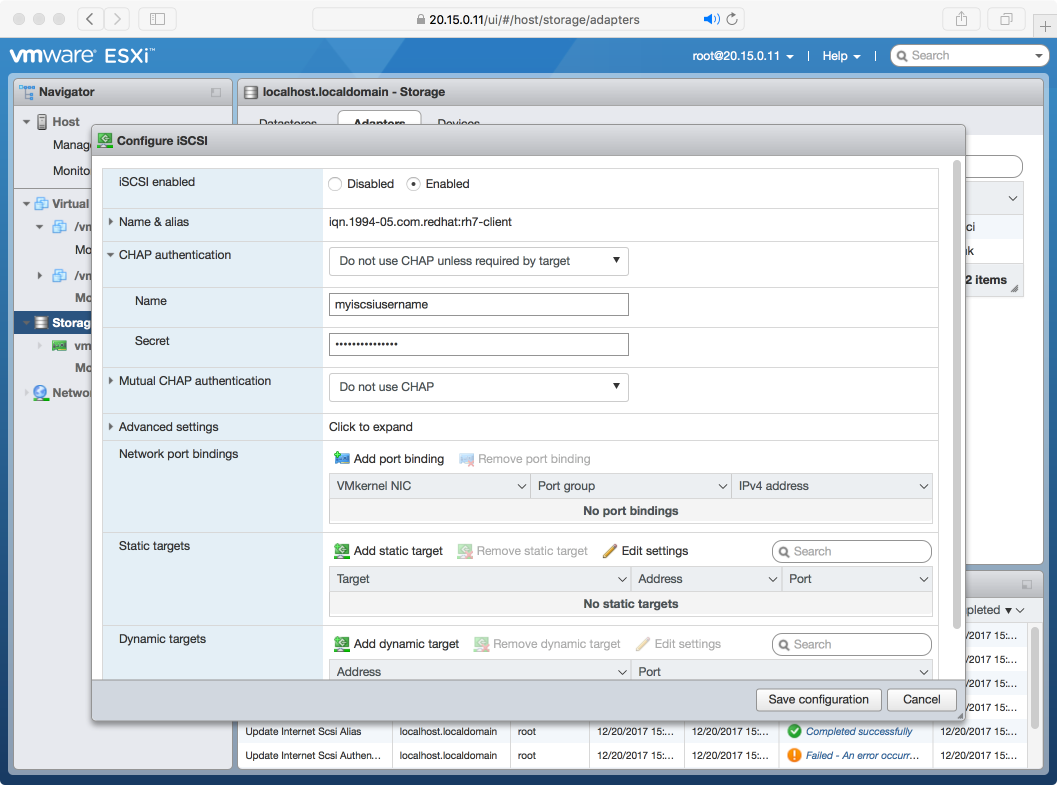Open the root@20.15.0.11 user menu

point(743,56)
